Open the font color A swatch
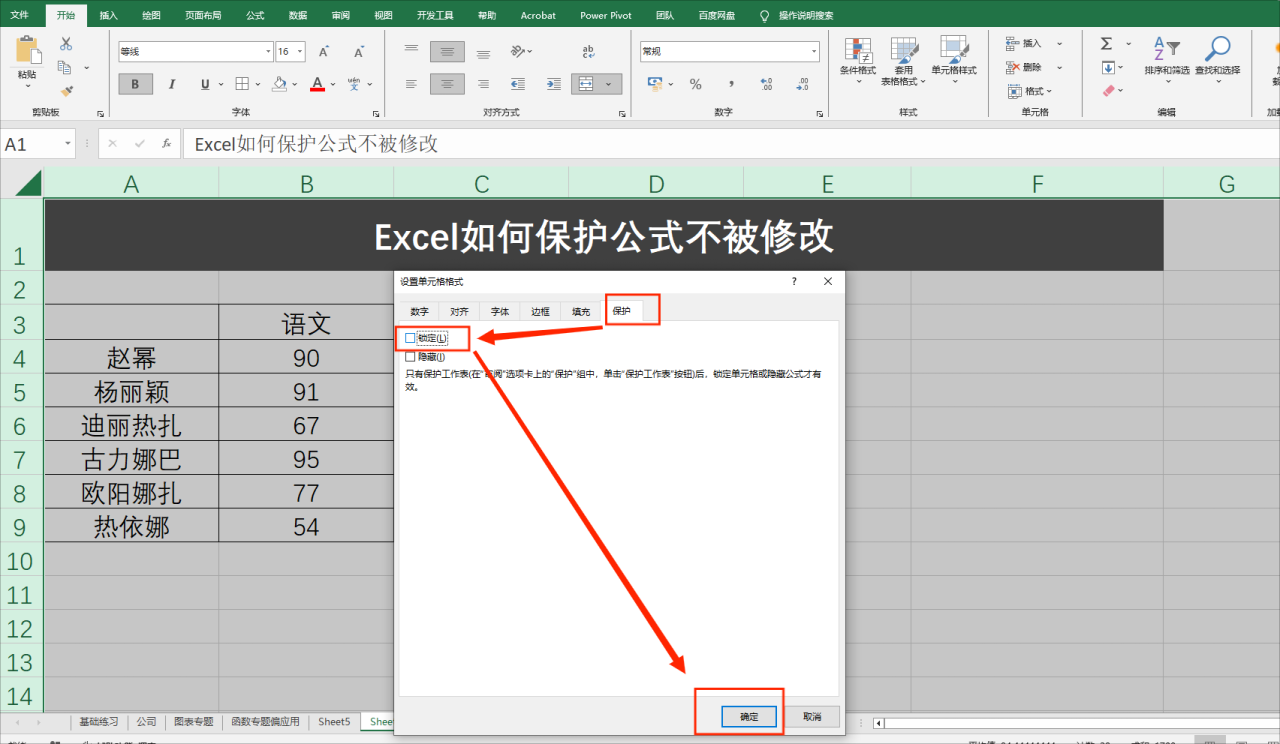The width and height of the screenshot is (1280, 744). click(x=317, y=84)
